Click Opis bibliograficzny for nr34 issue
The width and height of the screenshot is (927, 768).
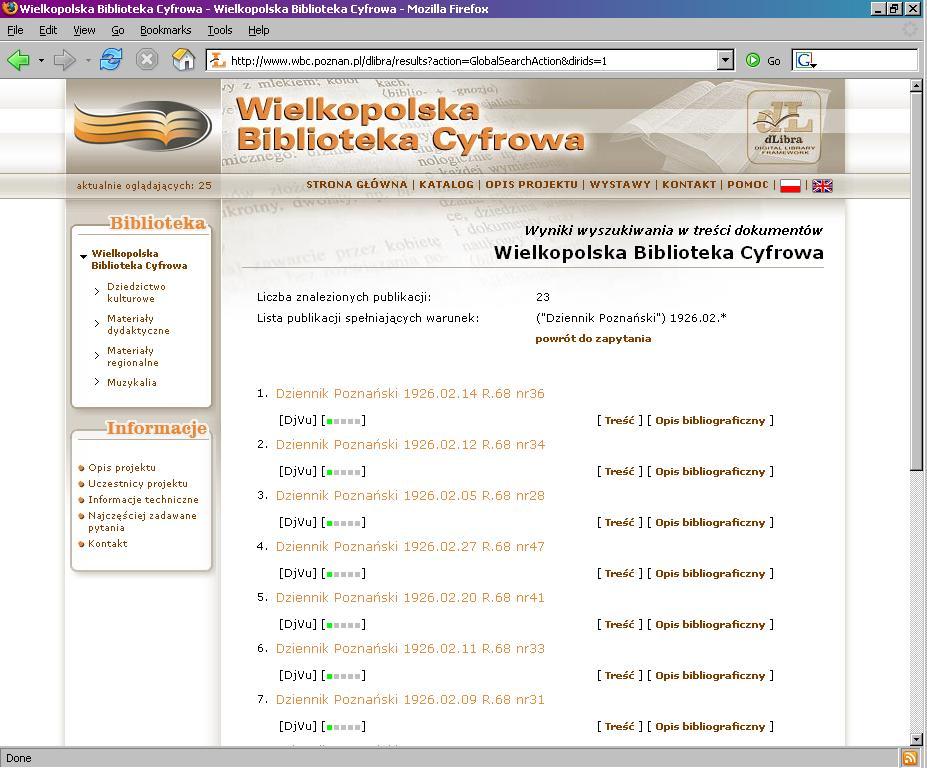(710, 472)
